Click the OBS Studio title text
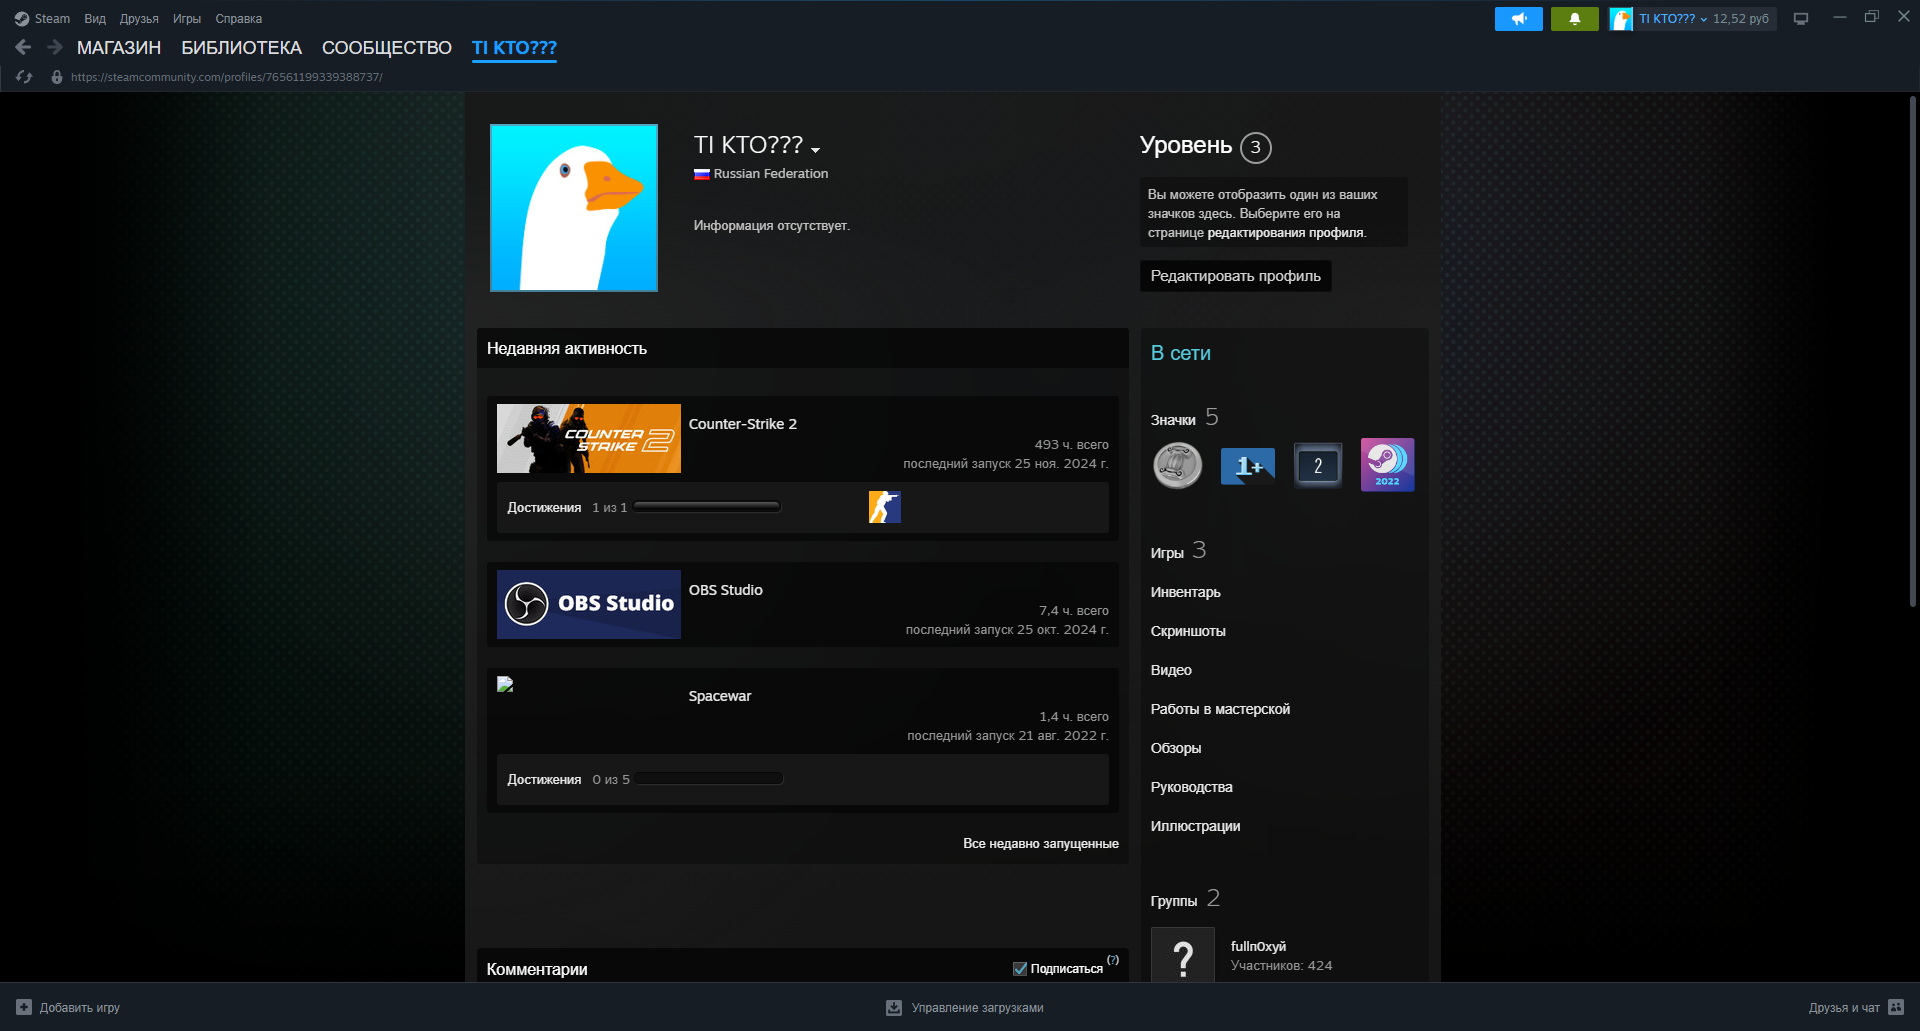 click(x=726, y=590)
